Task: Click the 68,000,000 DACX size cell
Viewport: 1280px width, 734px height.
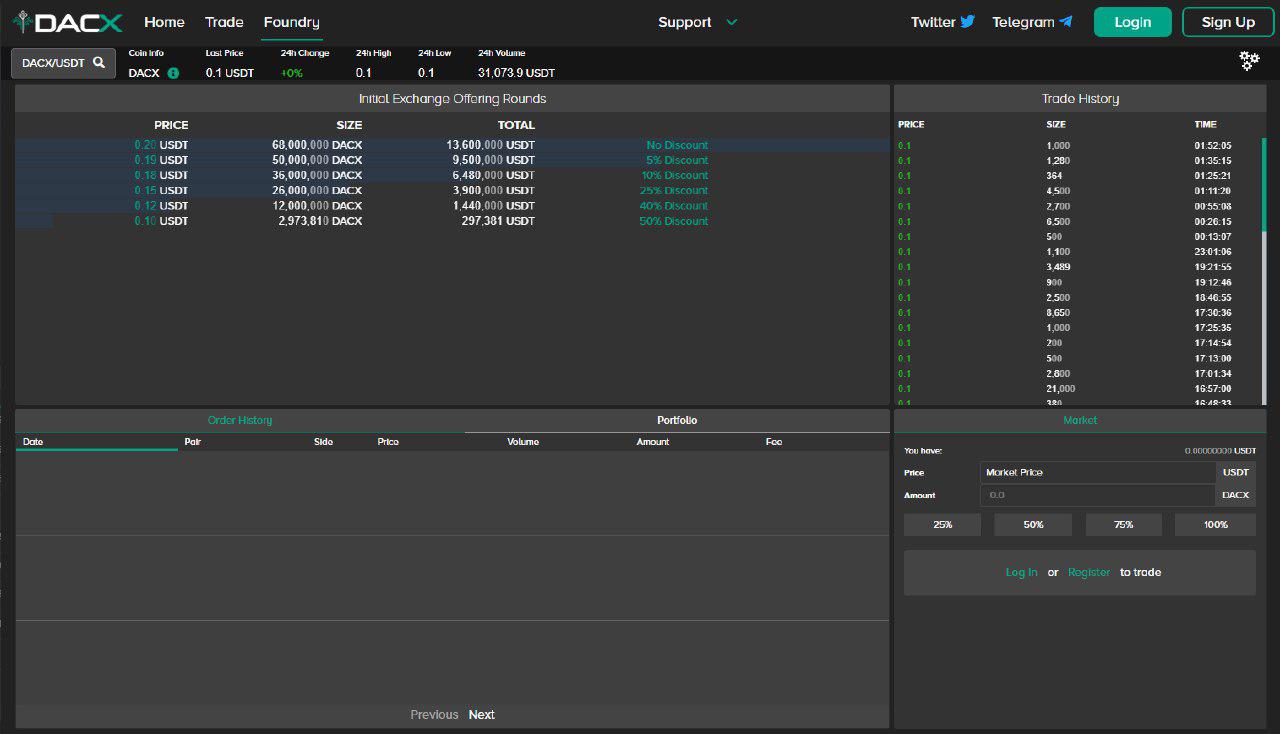Action: click(317, 145)
